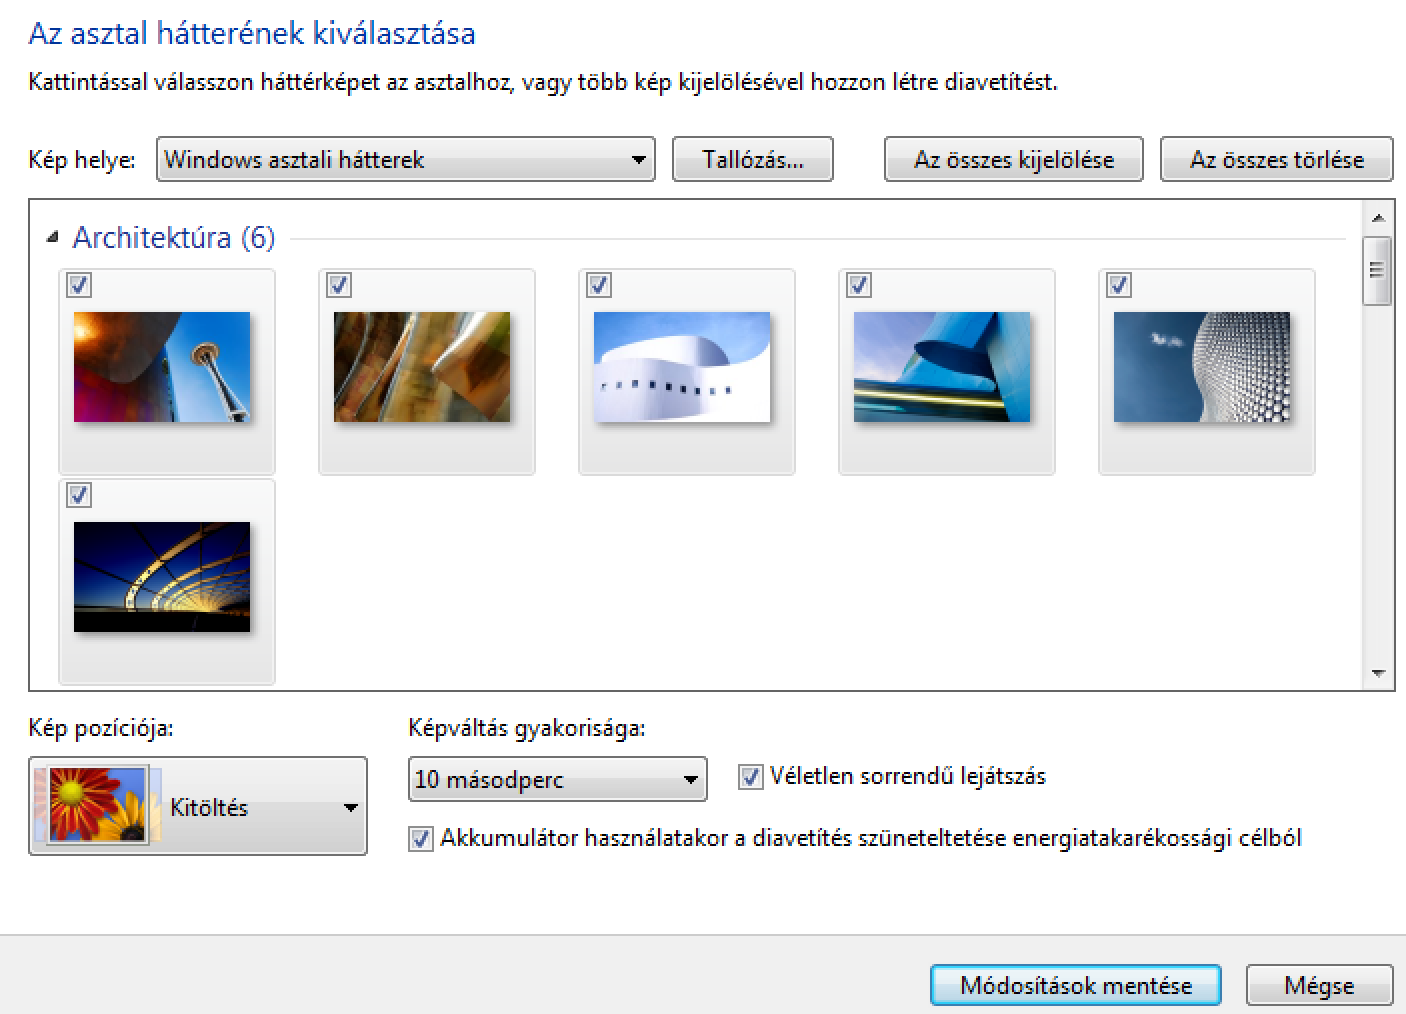Open the Kép helye location dropdown
The width and height of the screenshot is (1406, 1014).
(406, 159)
